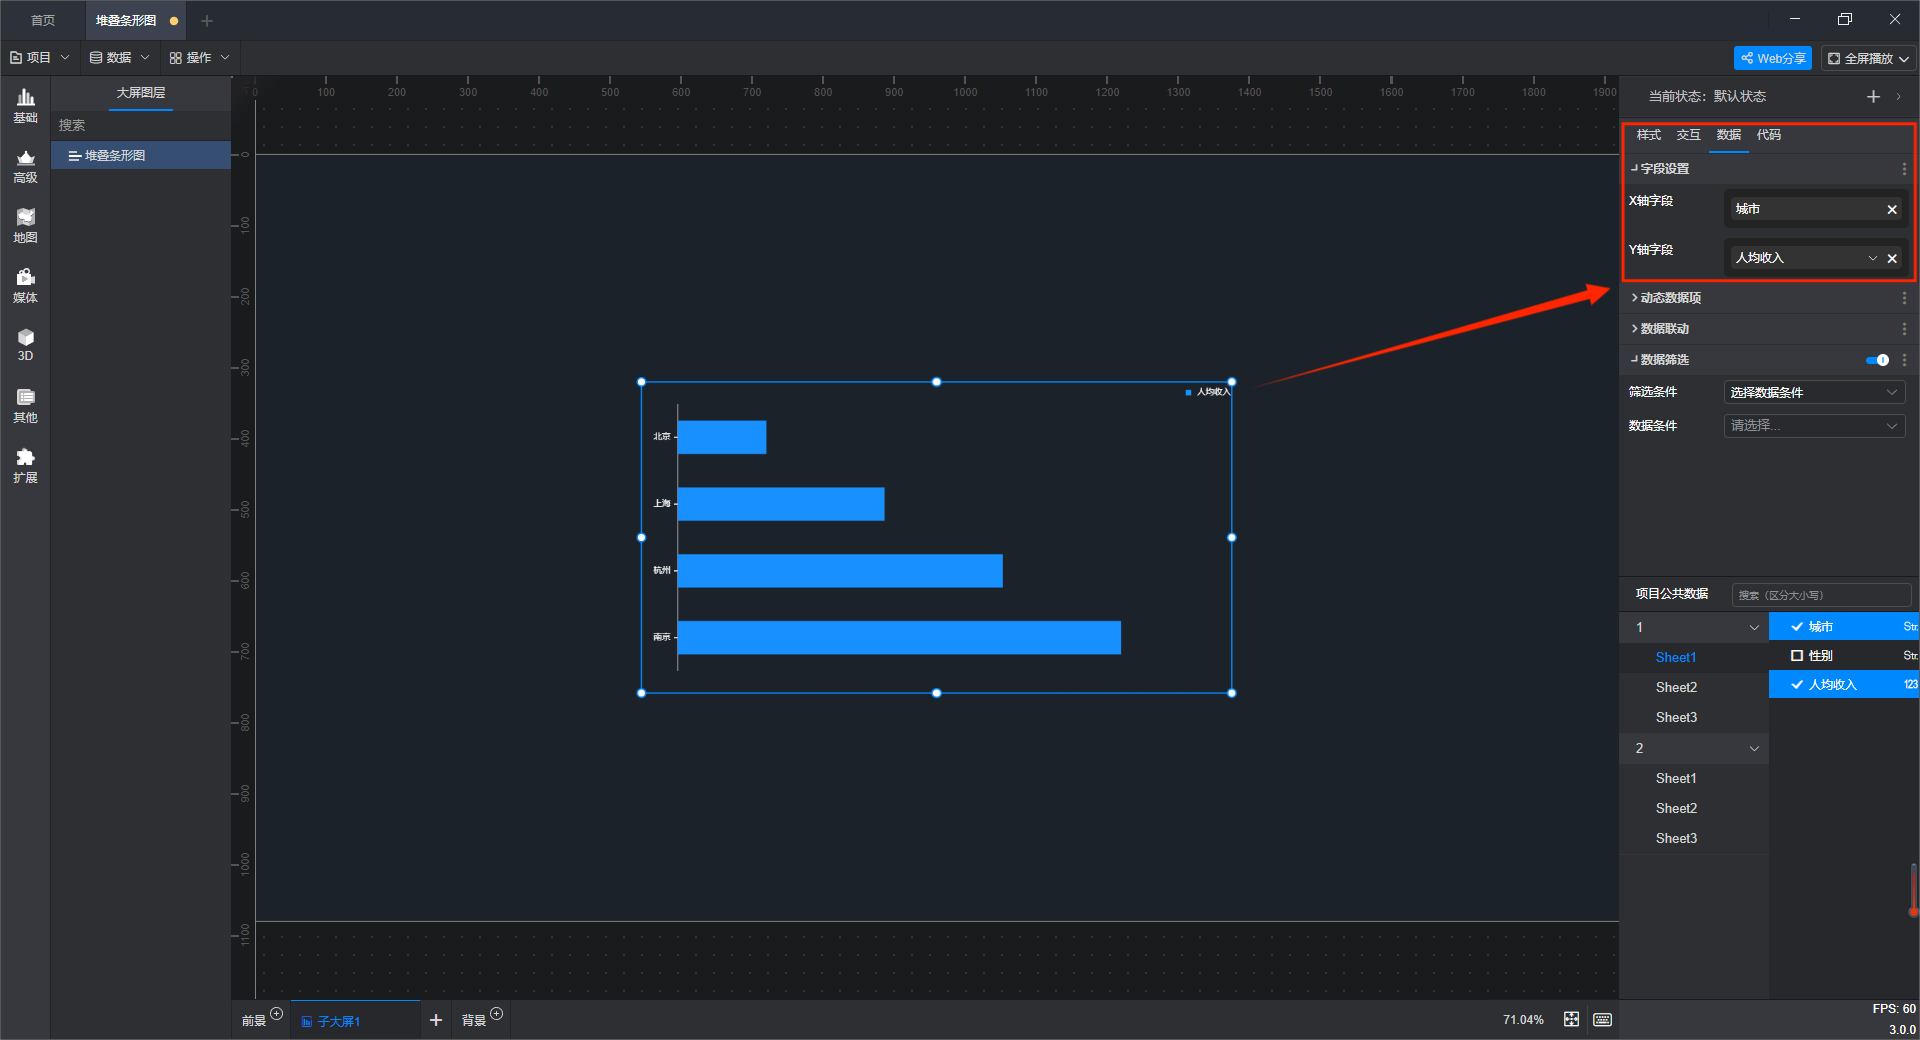Image resolution: width=1920 pixels, height=1040 pixels.
Task: Switch to the 交互 tab
Action: click(x=1688, y=135)
